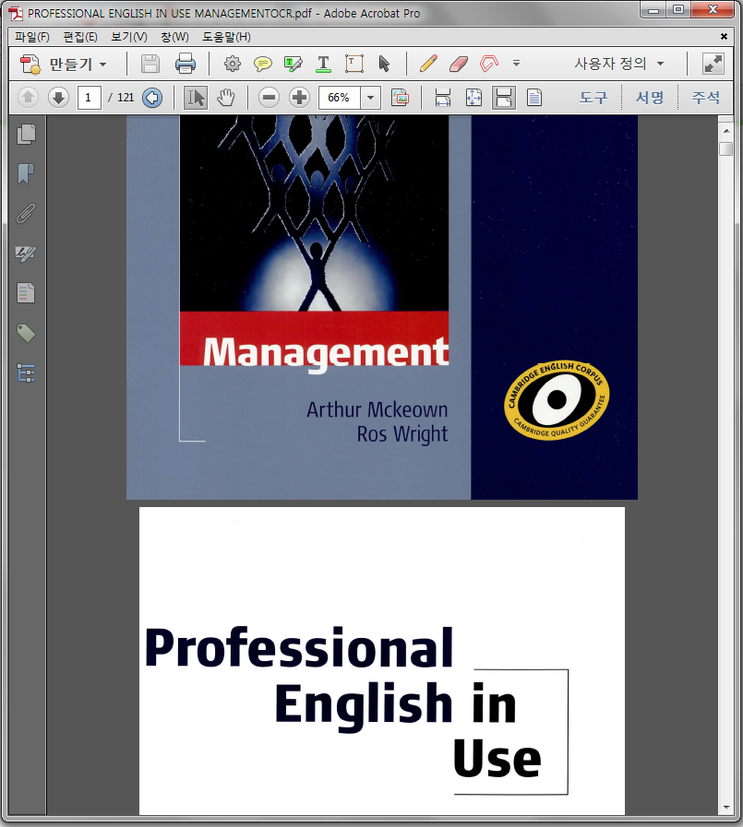Pick the pencil drawing tool
The height and width of the screenshot is (827, 743).
click(428, 64)
